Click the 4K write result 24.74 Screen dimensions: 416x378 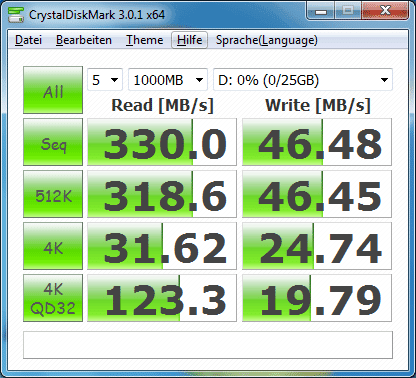[317, 246]
